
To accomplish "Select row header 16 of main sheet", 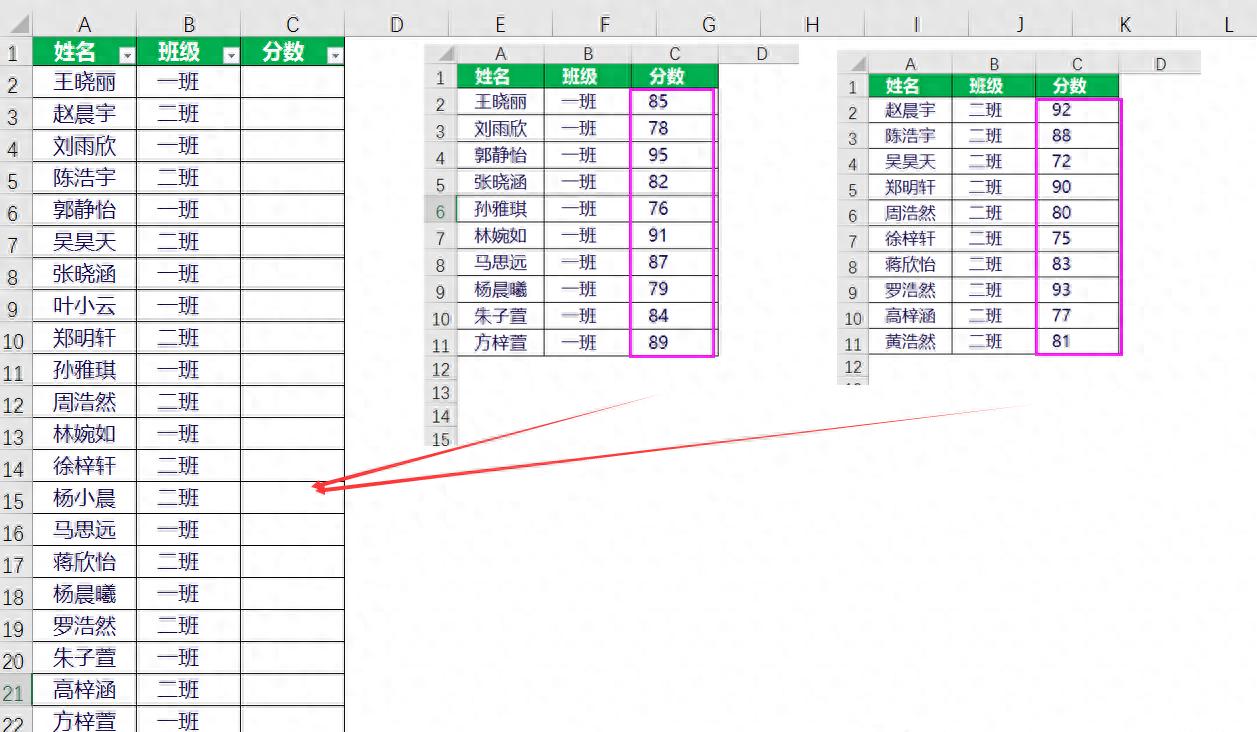I will coord(15,532).
